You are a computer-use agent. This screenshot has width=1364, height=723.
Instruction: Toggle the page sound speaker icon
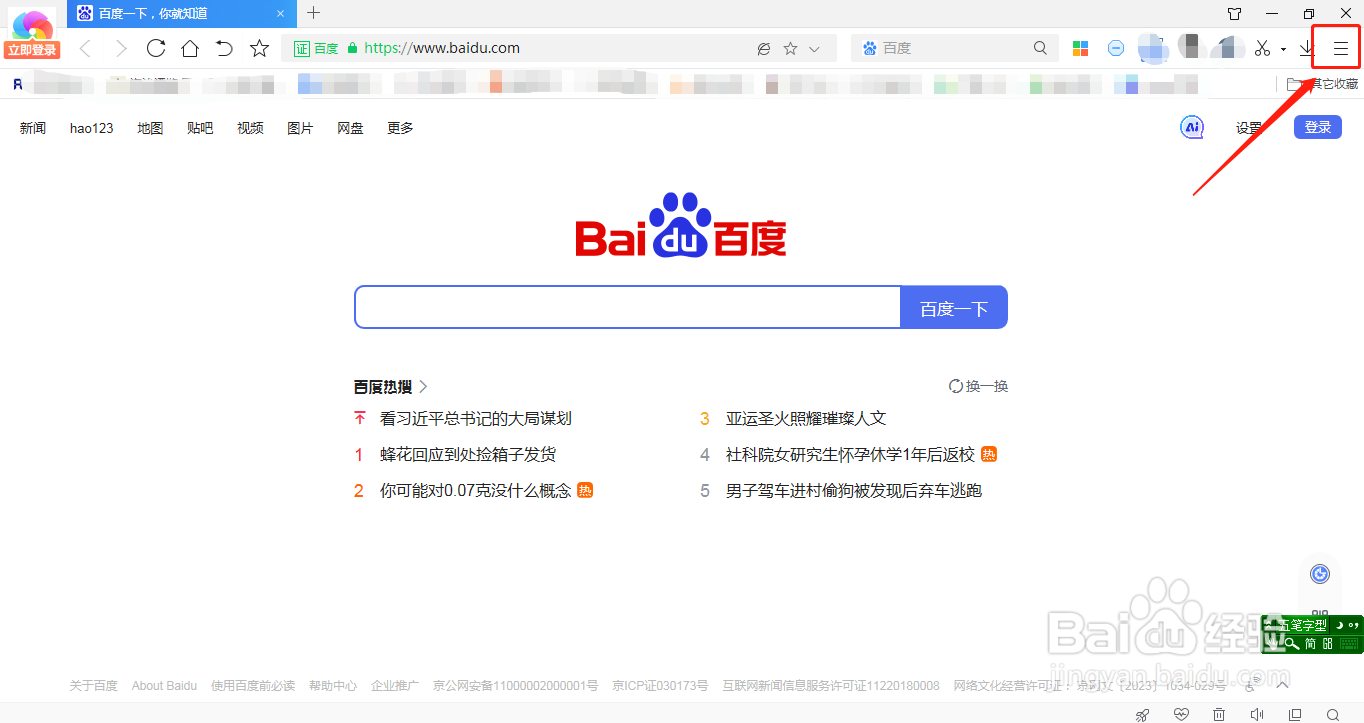pos(1257,714)
